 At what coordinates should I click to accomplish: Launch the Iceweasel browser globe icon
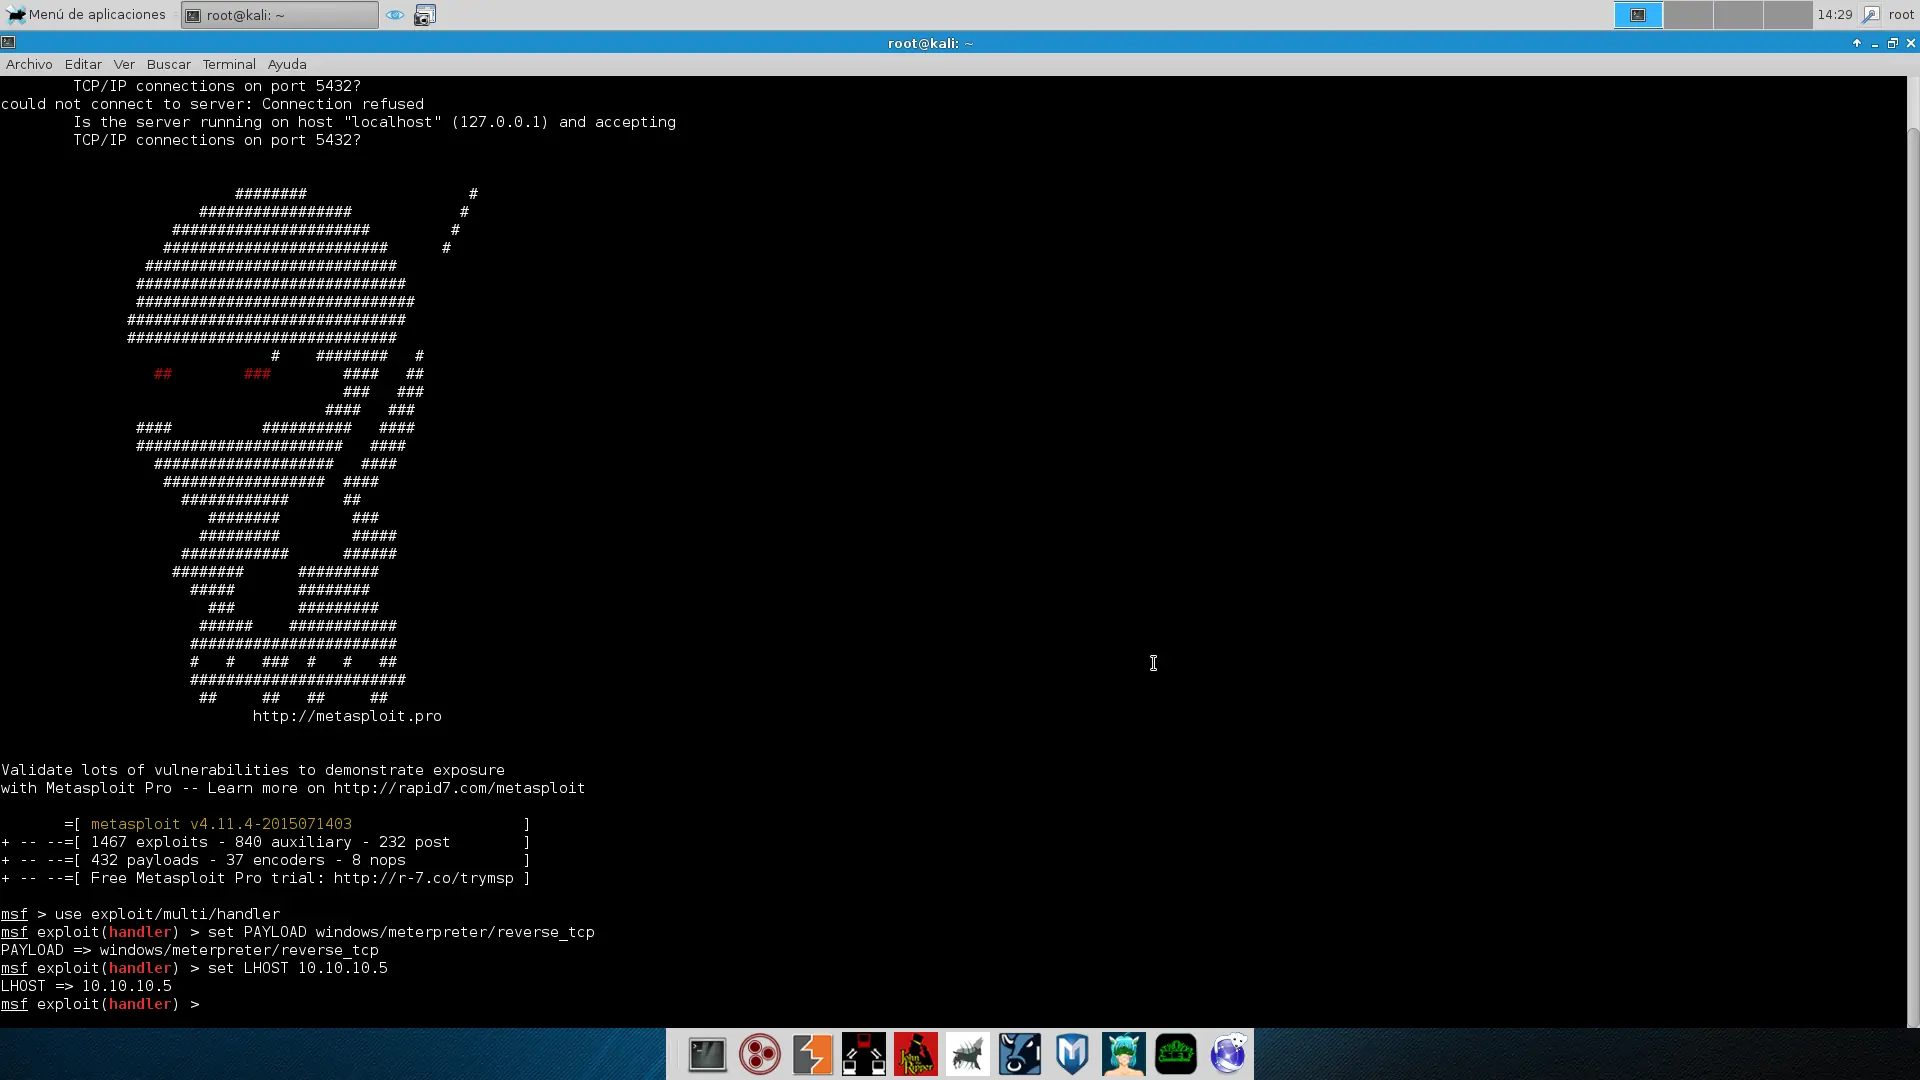click(x=1228, y=1054)
